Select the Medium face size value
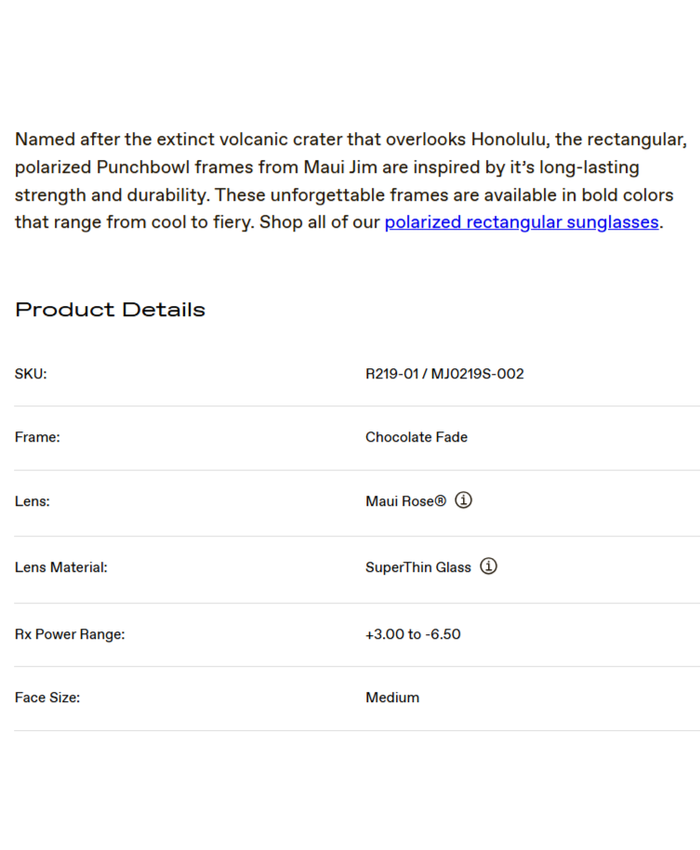The height and width of the screenshot is (850, 700). tap(392, 697)
